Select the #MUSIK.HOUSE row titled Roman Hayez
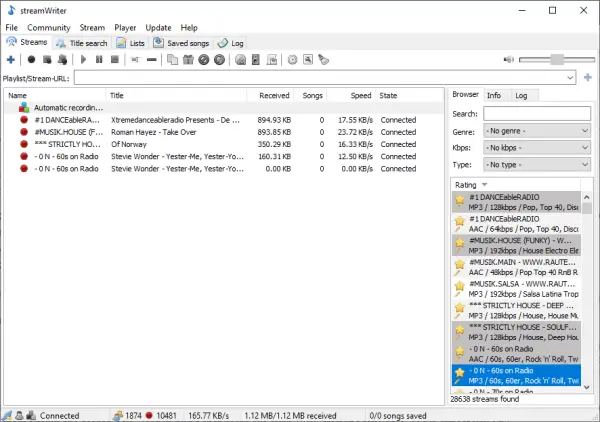Viewport: 600px width, 422px height. point(224,132)
